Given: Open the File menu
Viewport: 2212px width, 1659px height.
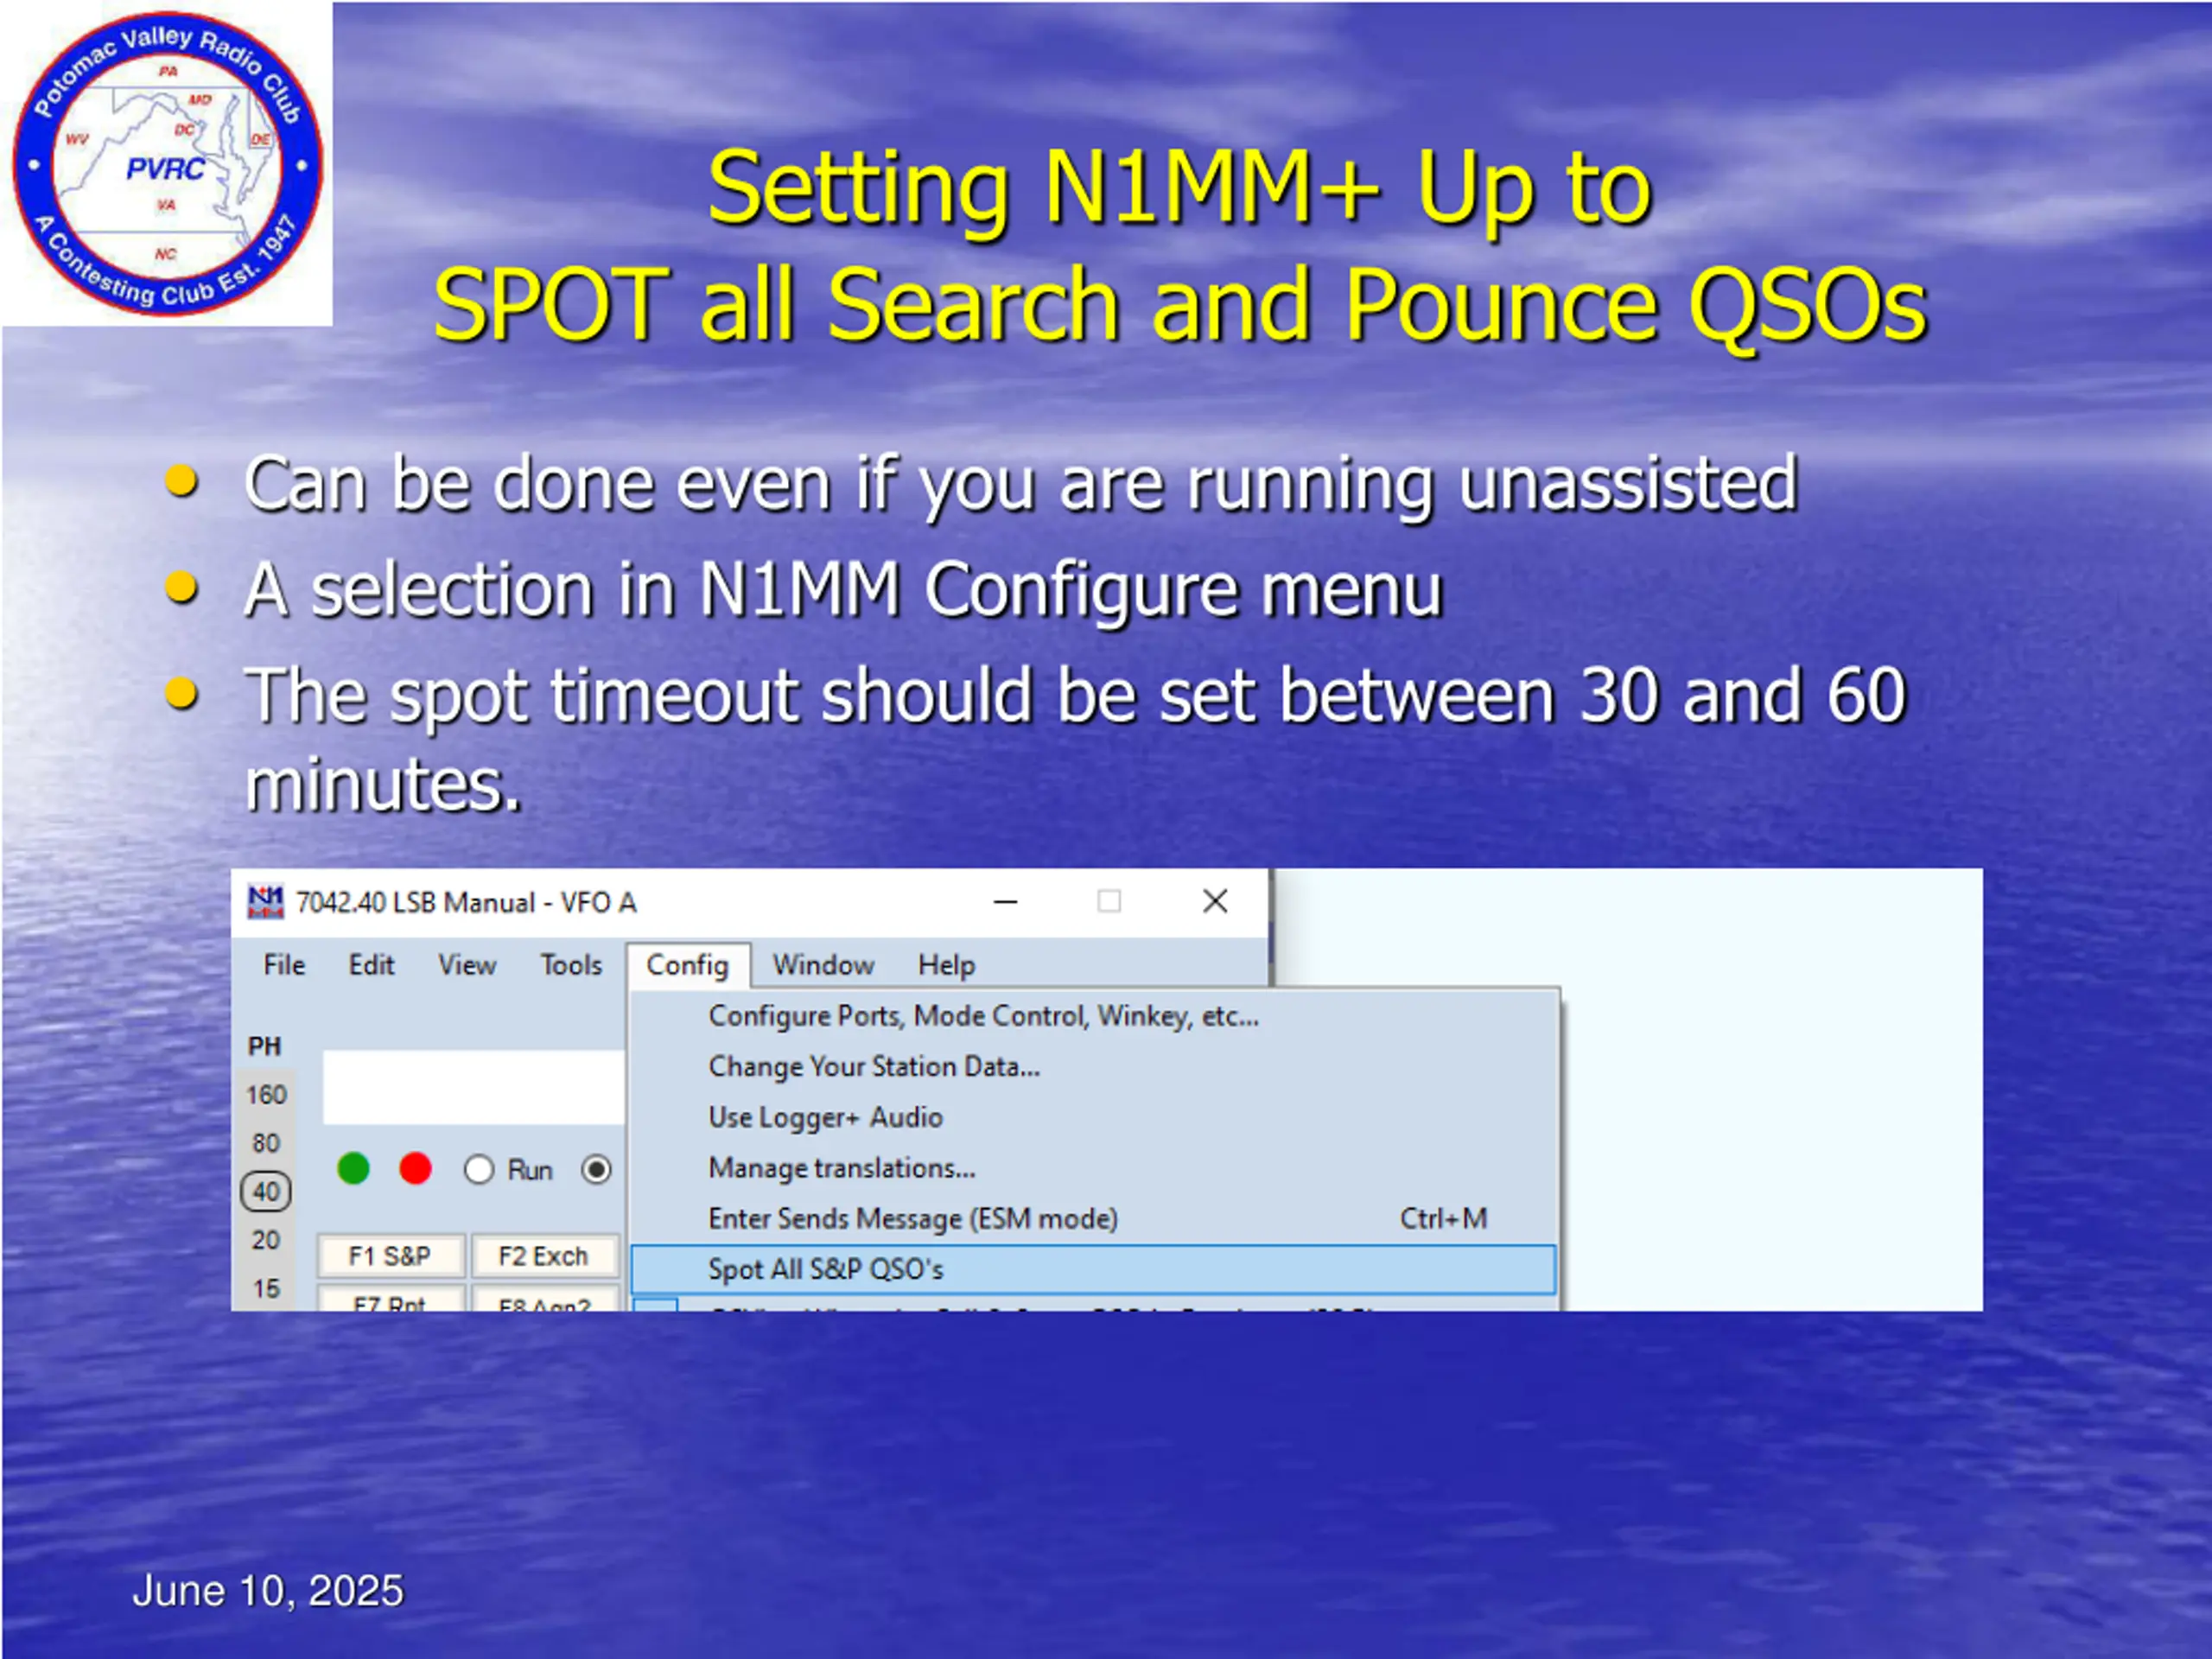Looking at the screenshot, I should 284,965.
